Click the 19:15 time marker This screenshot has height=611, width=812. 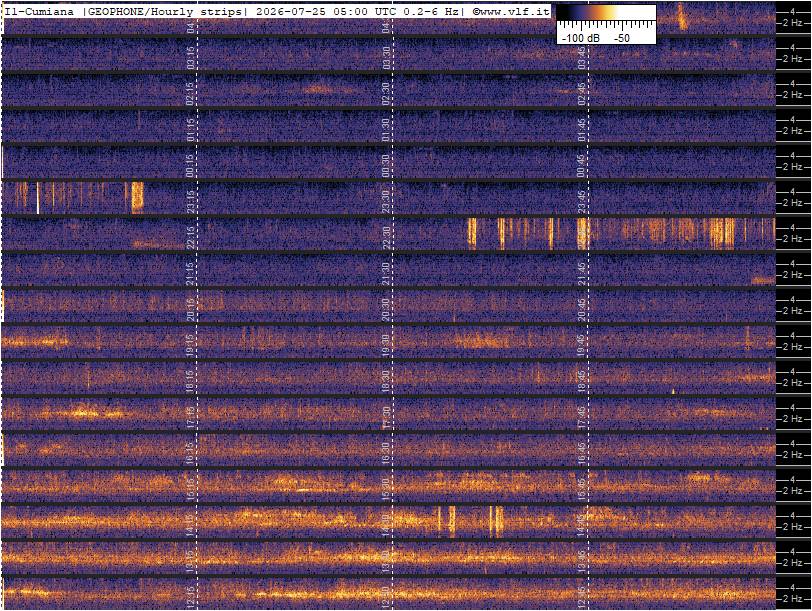pos(190,345)
